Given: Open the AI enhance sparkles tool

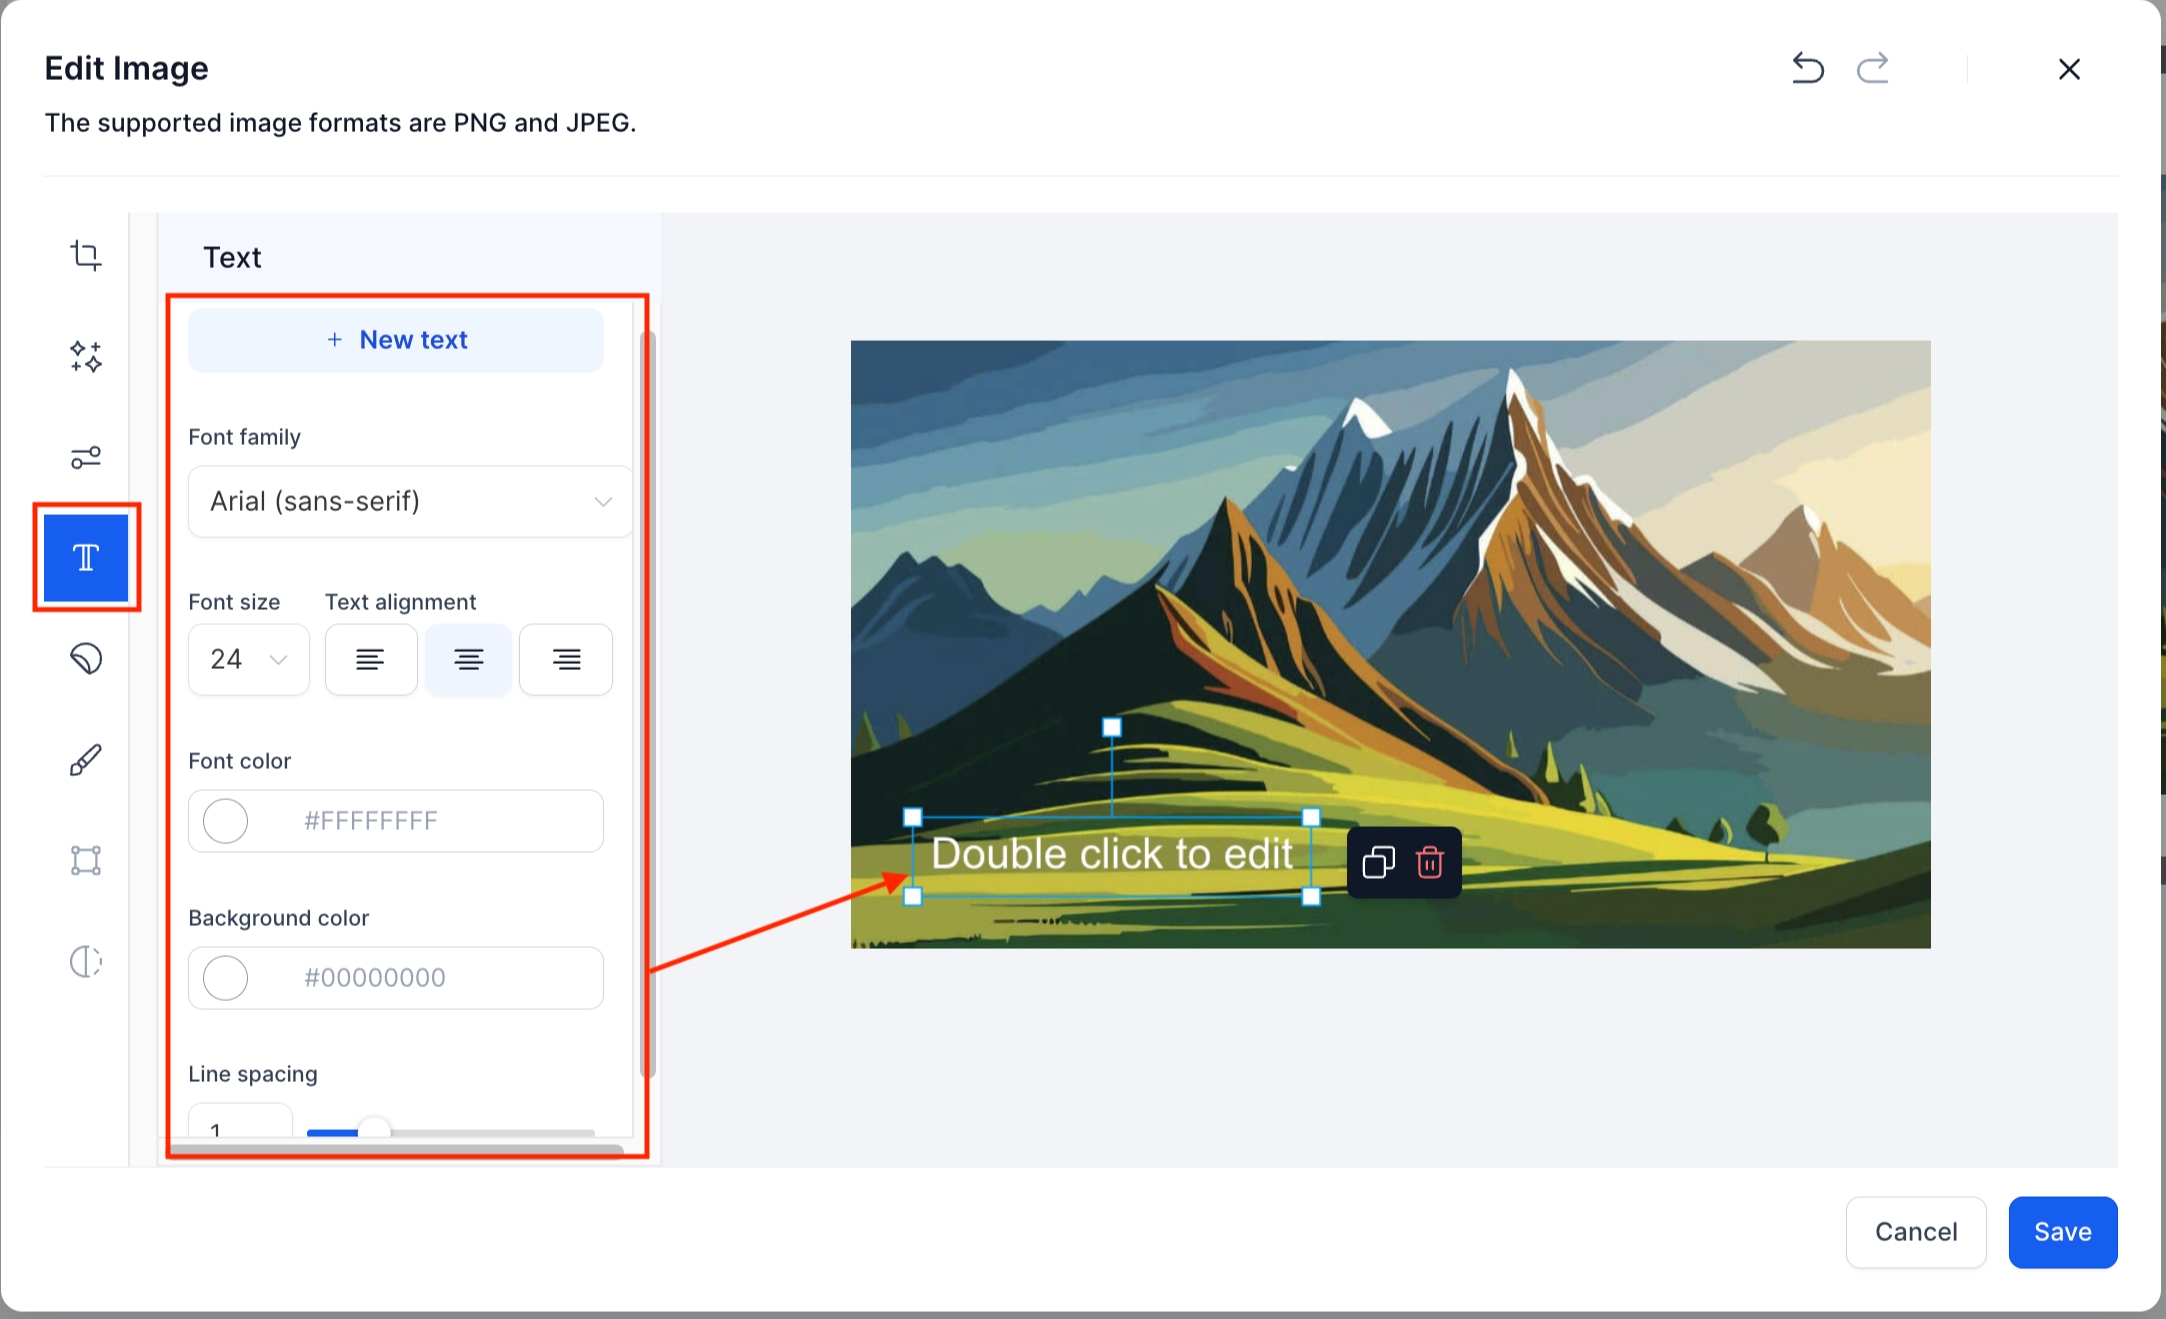Looking at the screenshot, I should [86, 357].
